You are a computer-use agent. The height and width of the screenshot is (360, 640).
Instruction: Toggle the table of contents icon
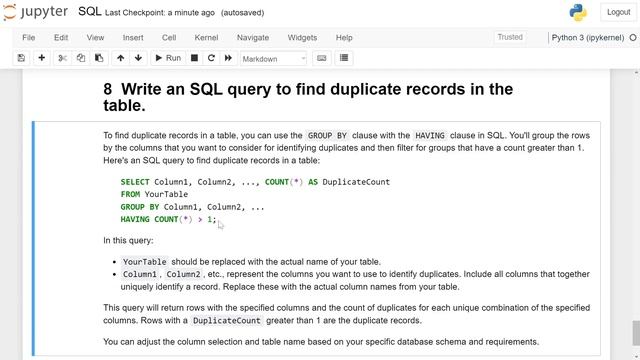344,58
